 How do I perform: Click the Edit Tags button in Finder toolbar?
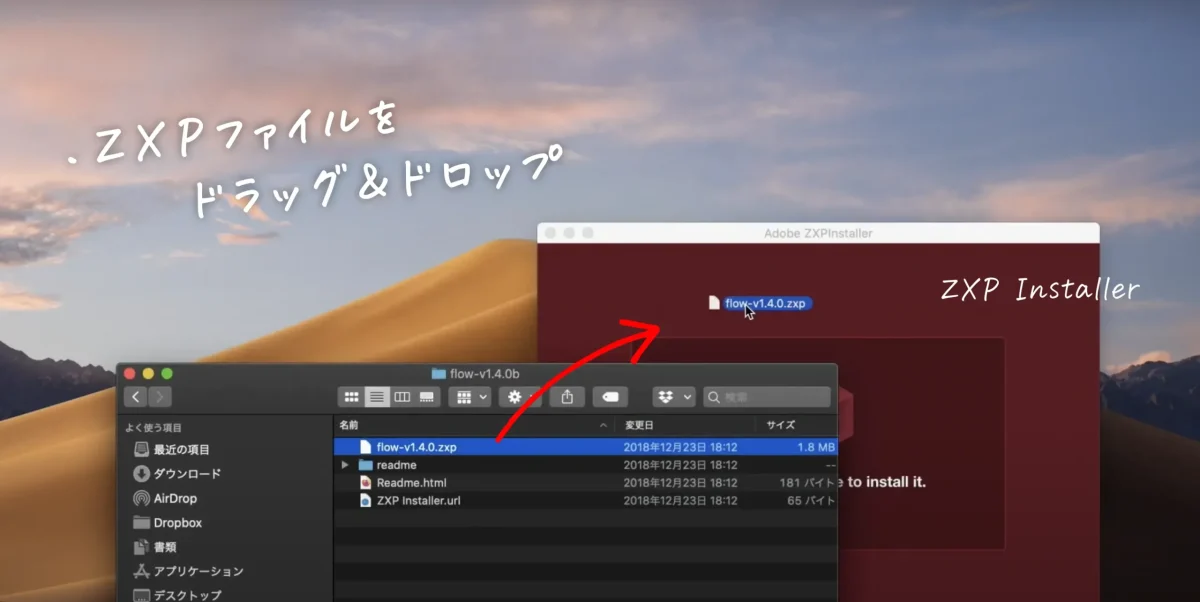(x=610, y=397)
